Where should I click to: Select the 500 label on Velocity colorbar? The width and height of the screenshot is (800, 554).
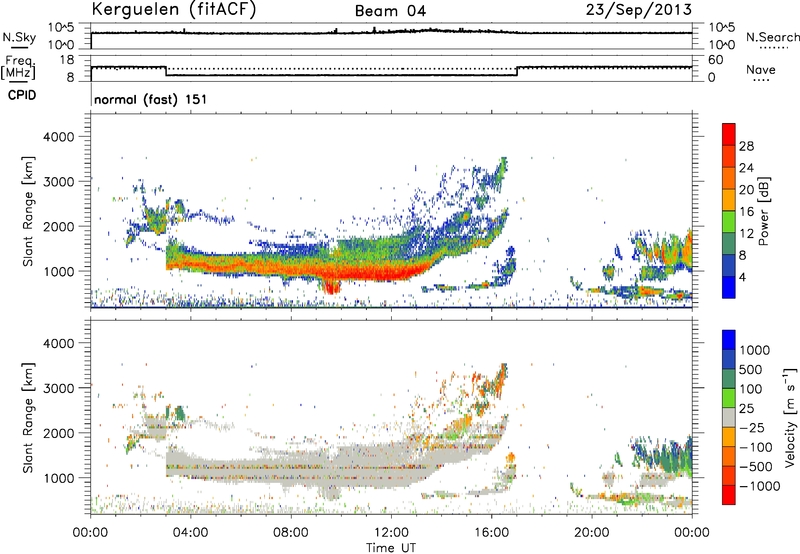point(751,370)
